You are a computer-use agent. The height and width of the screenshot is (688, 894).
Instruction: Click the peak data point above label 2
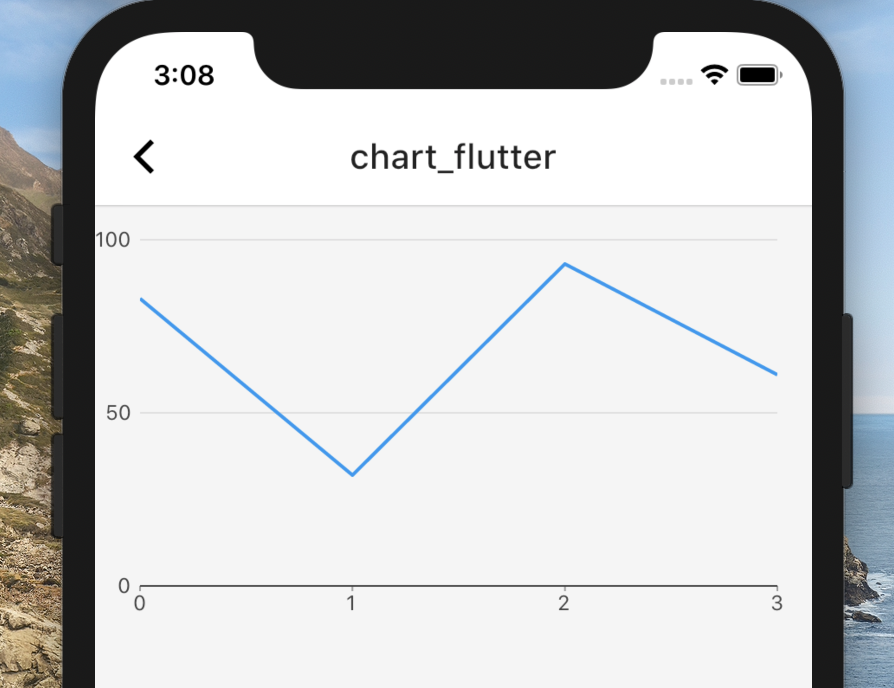564,264
